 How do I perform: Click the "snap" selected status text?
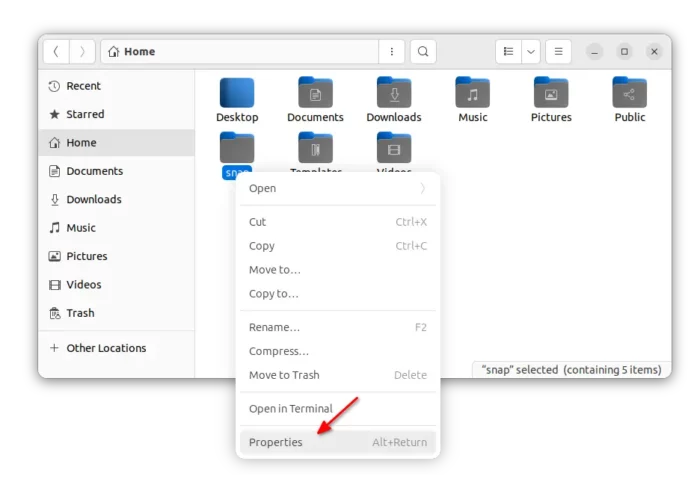pos(571,370)
